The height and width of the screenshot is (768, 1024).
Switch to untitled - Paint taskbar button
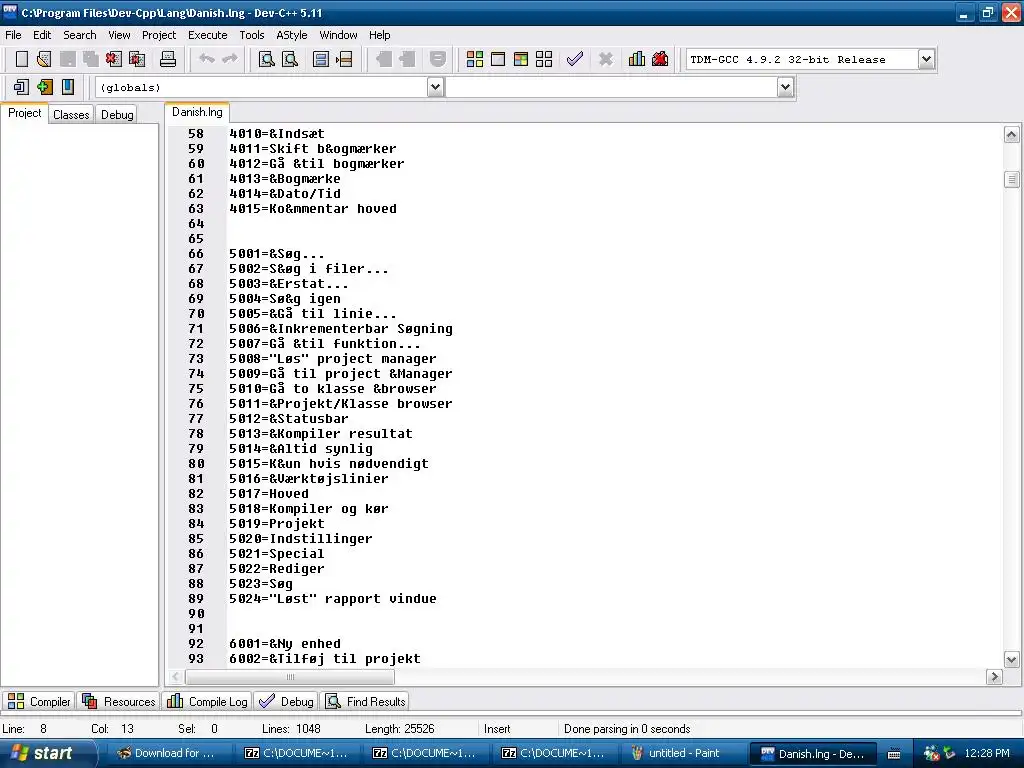(x=682, y=753)
